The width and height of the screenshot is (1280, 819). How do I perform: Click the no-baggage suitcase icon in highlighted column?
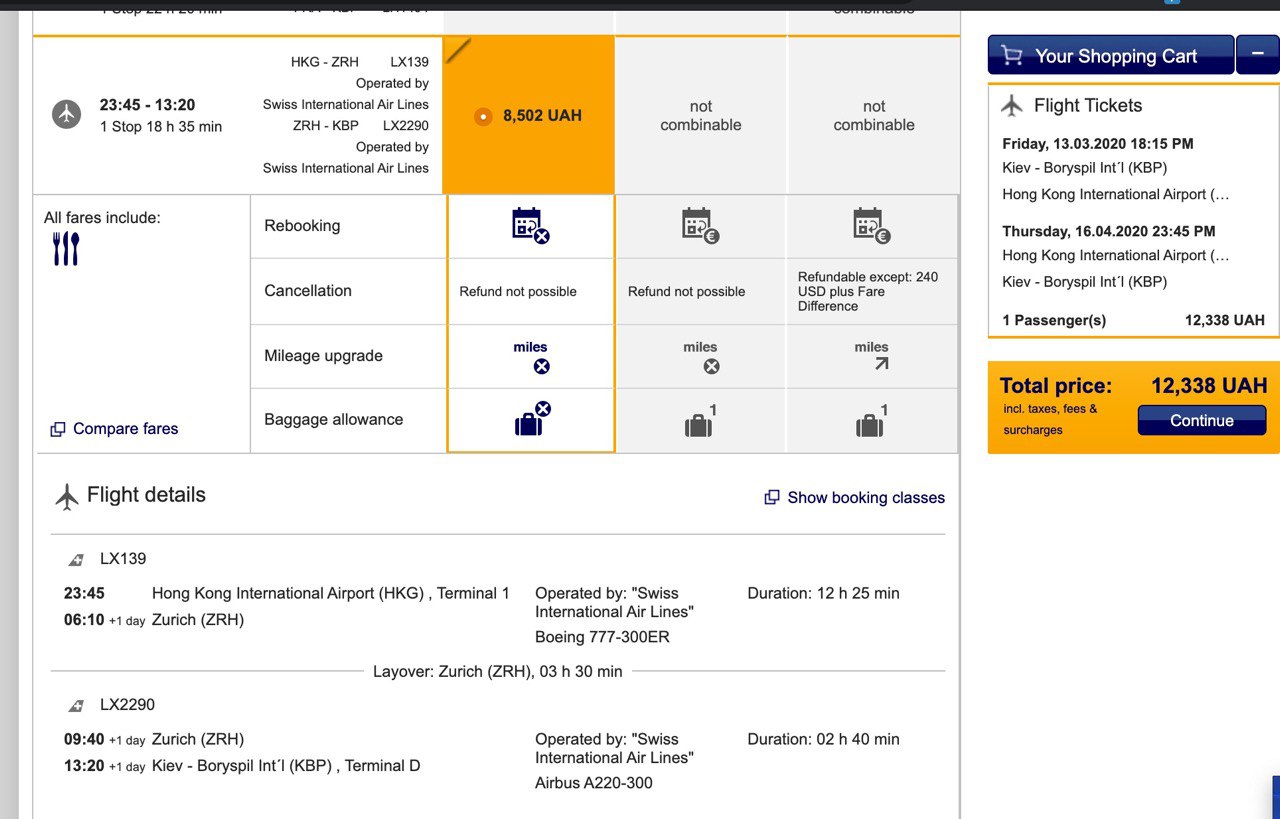tap(532, 418)
